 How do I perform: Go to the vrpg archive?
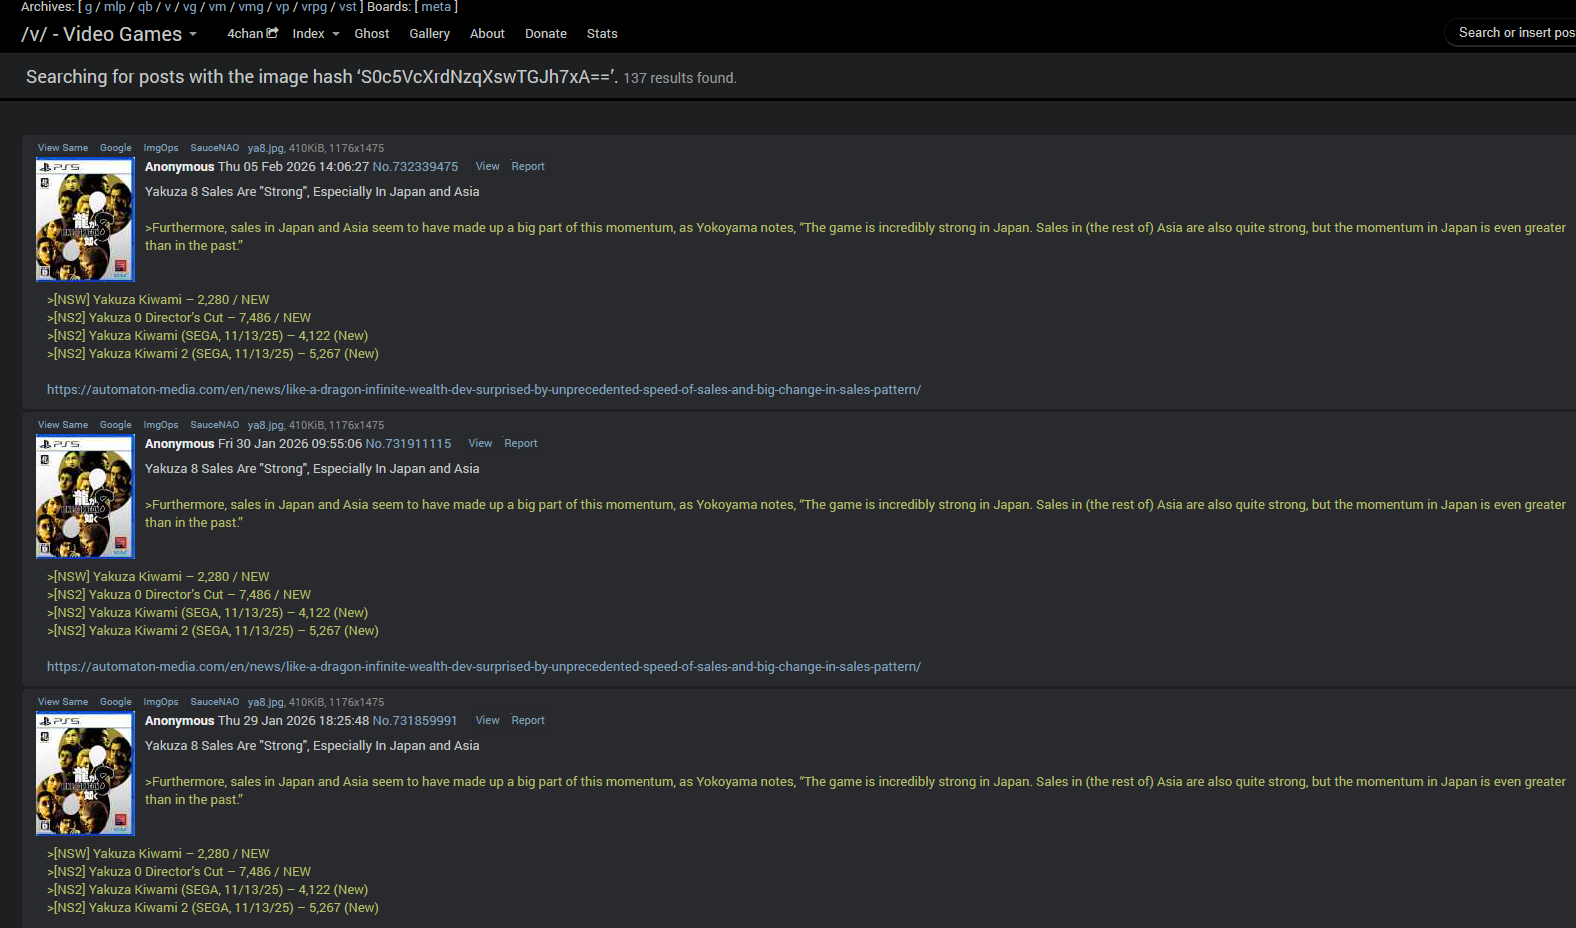(x=314, y=7)
